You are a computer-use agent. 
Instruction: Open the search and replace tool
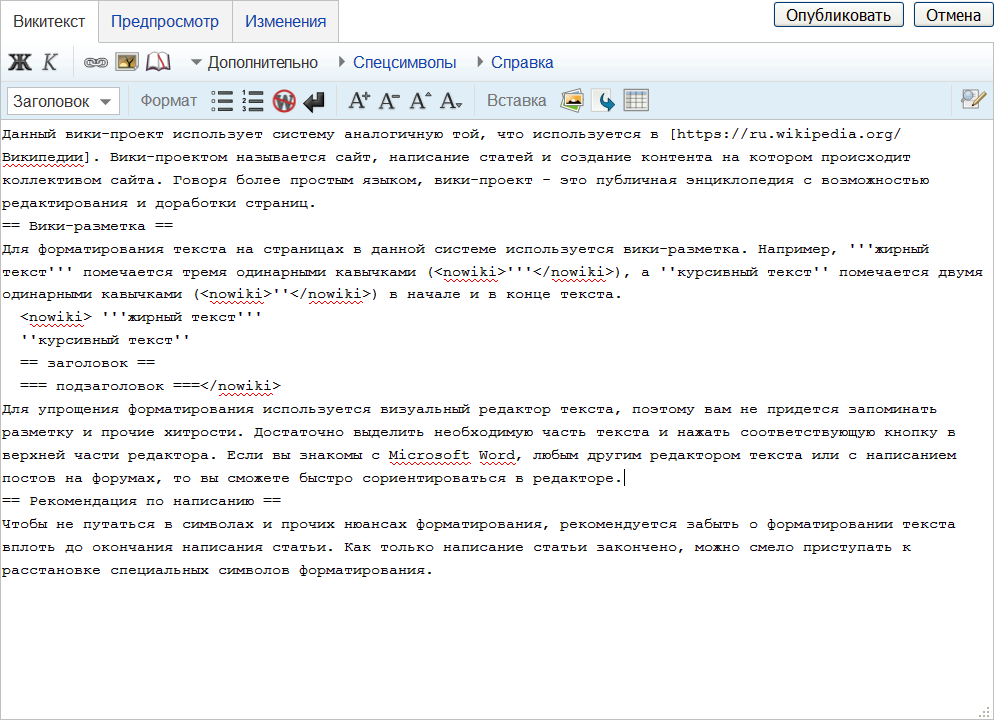[973, 100]
